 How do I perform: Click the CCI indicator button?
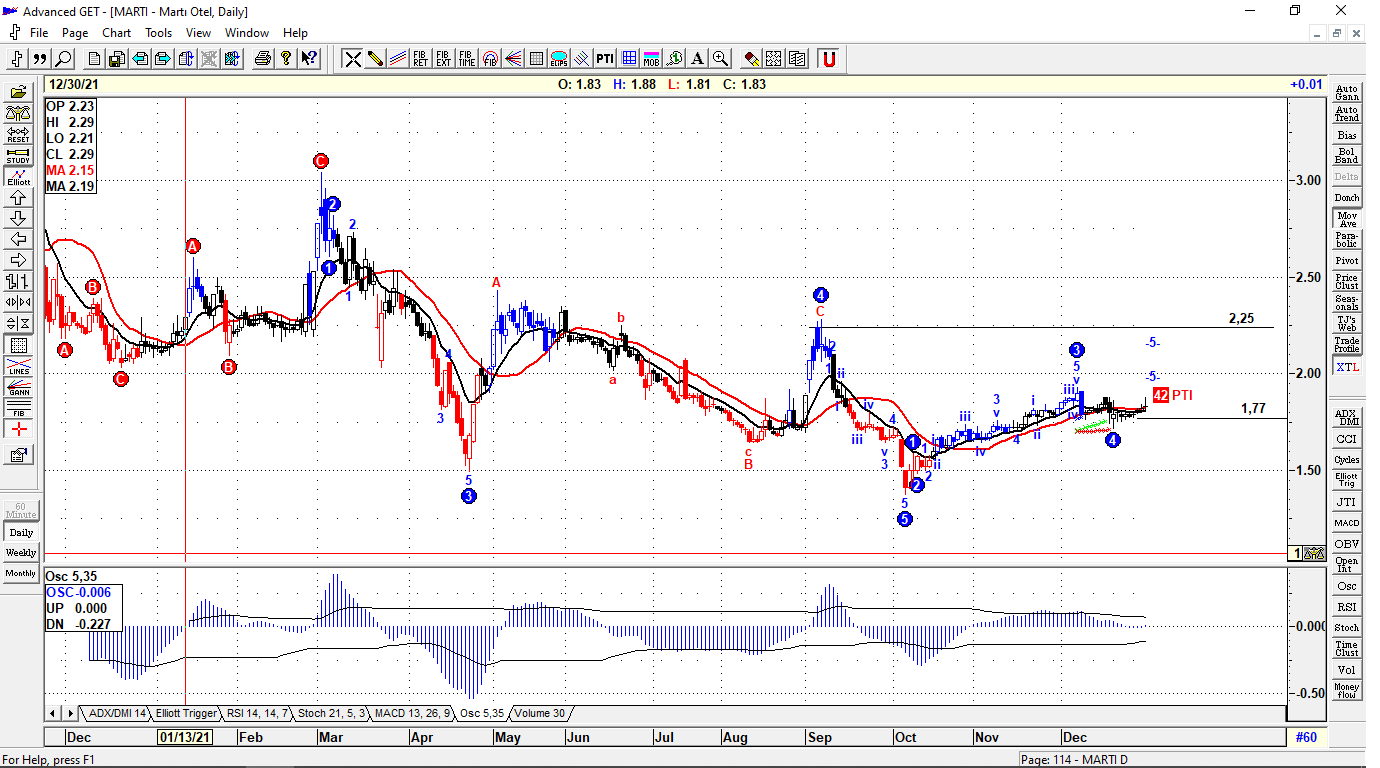[x=1347, y=439]
